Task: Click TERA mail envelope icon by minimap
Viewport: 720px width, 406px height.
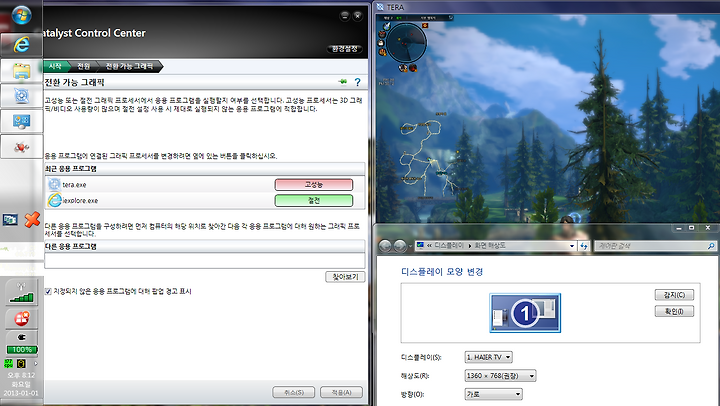Action: point(381,43)
